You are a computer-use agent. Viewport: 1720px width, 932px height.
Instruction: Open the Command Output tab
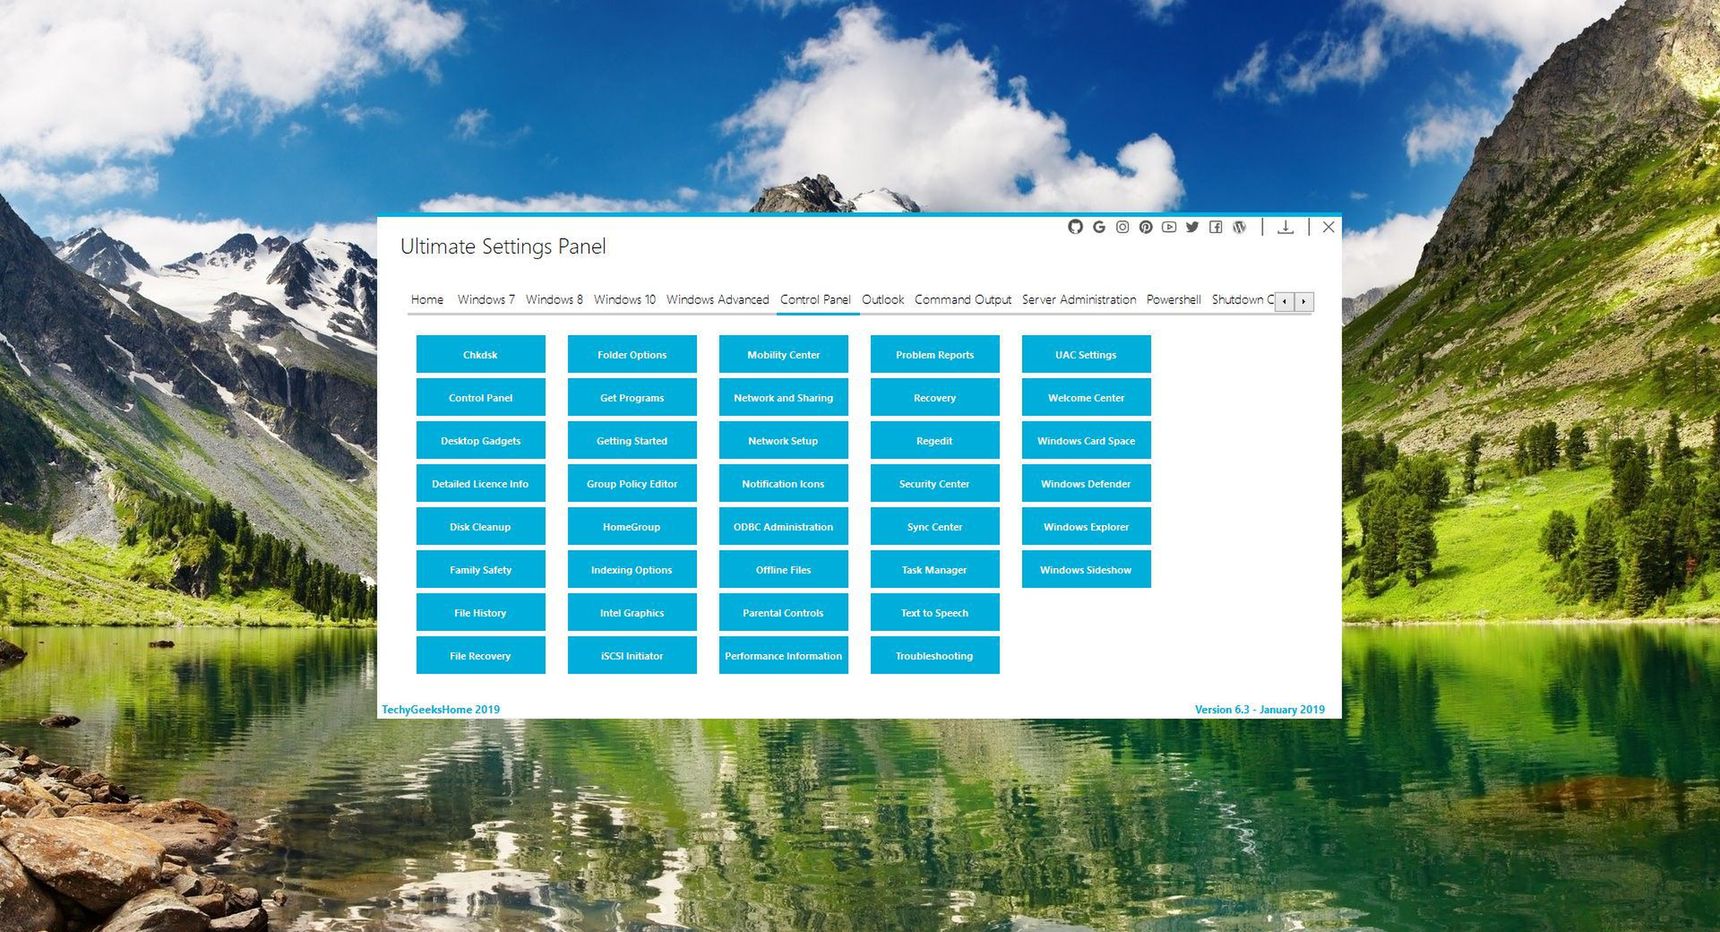963,299
